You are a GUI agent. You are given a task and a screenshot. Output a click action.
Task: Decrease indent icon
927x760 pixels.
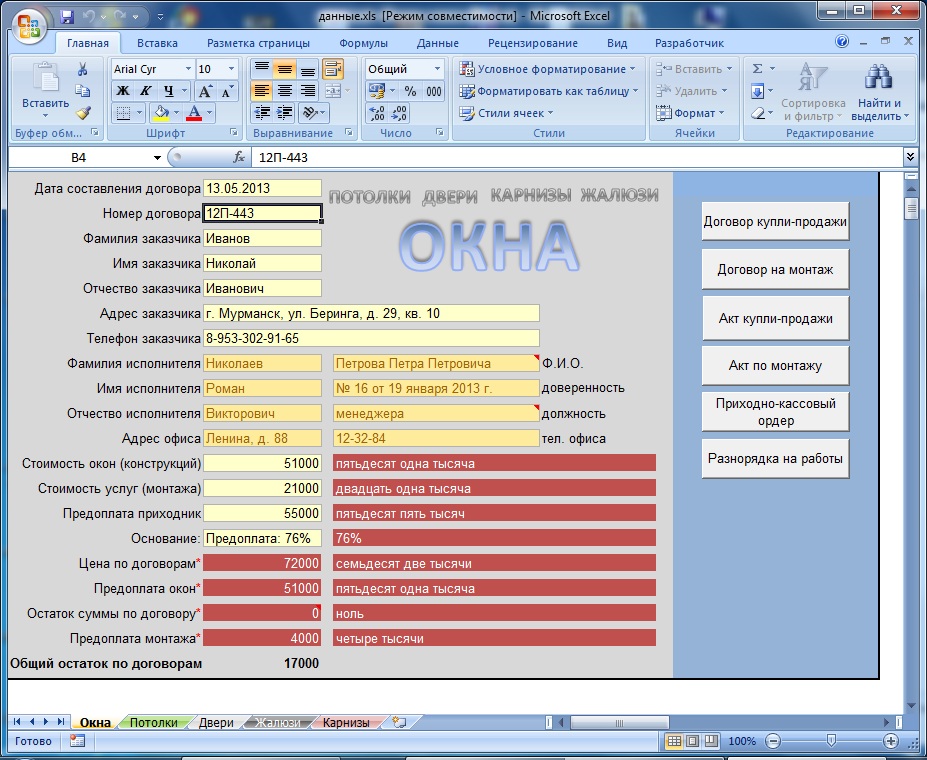click(x=262, y=113)
